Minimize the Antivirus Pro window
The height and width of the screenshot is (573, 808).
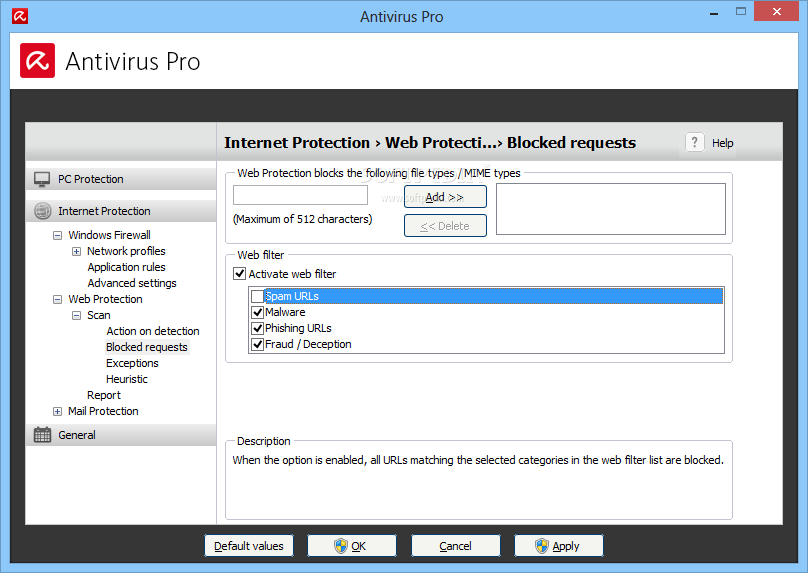pos(714,12)
